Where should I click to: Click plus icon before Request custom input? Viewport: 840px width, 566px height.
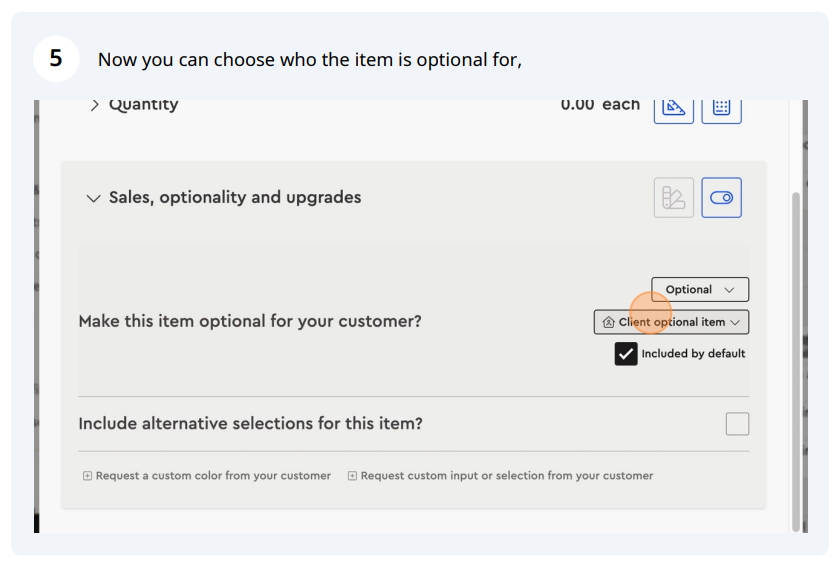[x=352, y=476]
